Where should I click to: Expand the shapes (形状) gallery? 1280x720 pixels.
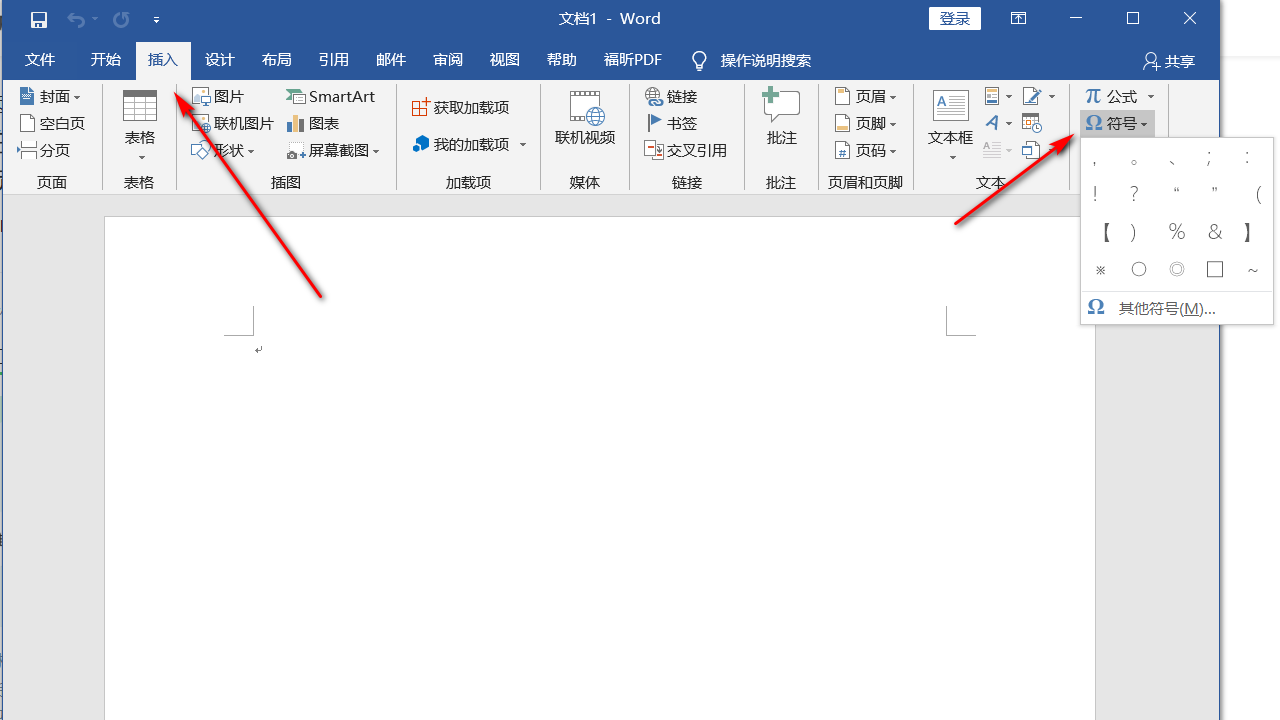click(x=223, y=151)
